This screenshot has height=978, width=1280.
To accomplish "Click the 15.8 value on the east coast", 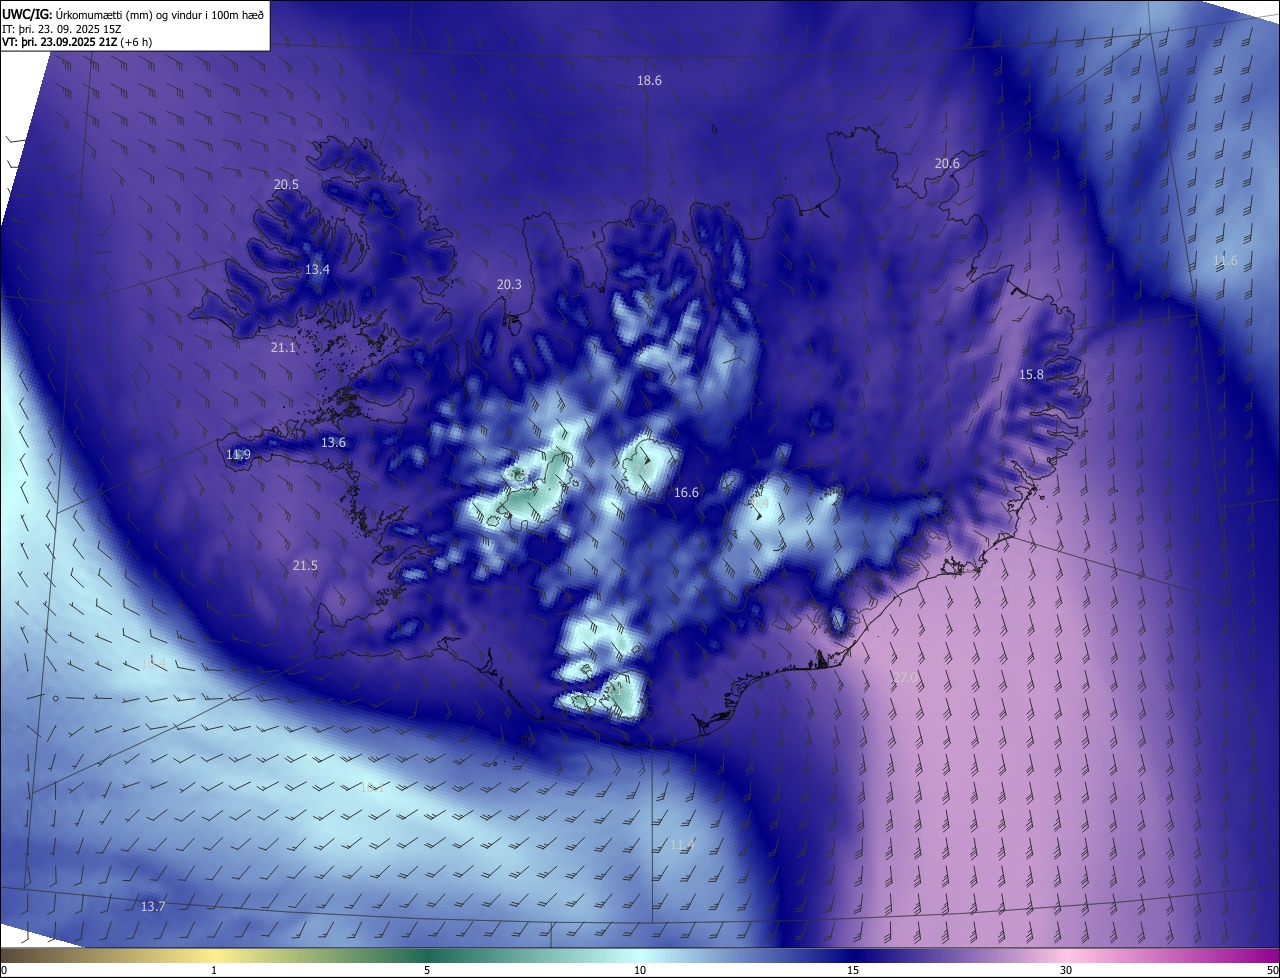I will (x=1031, y=374).
